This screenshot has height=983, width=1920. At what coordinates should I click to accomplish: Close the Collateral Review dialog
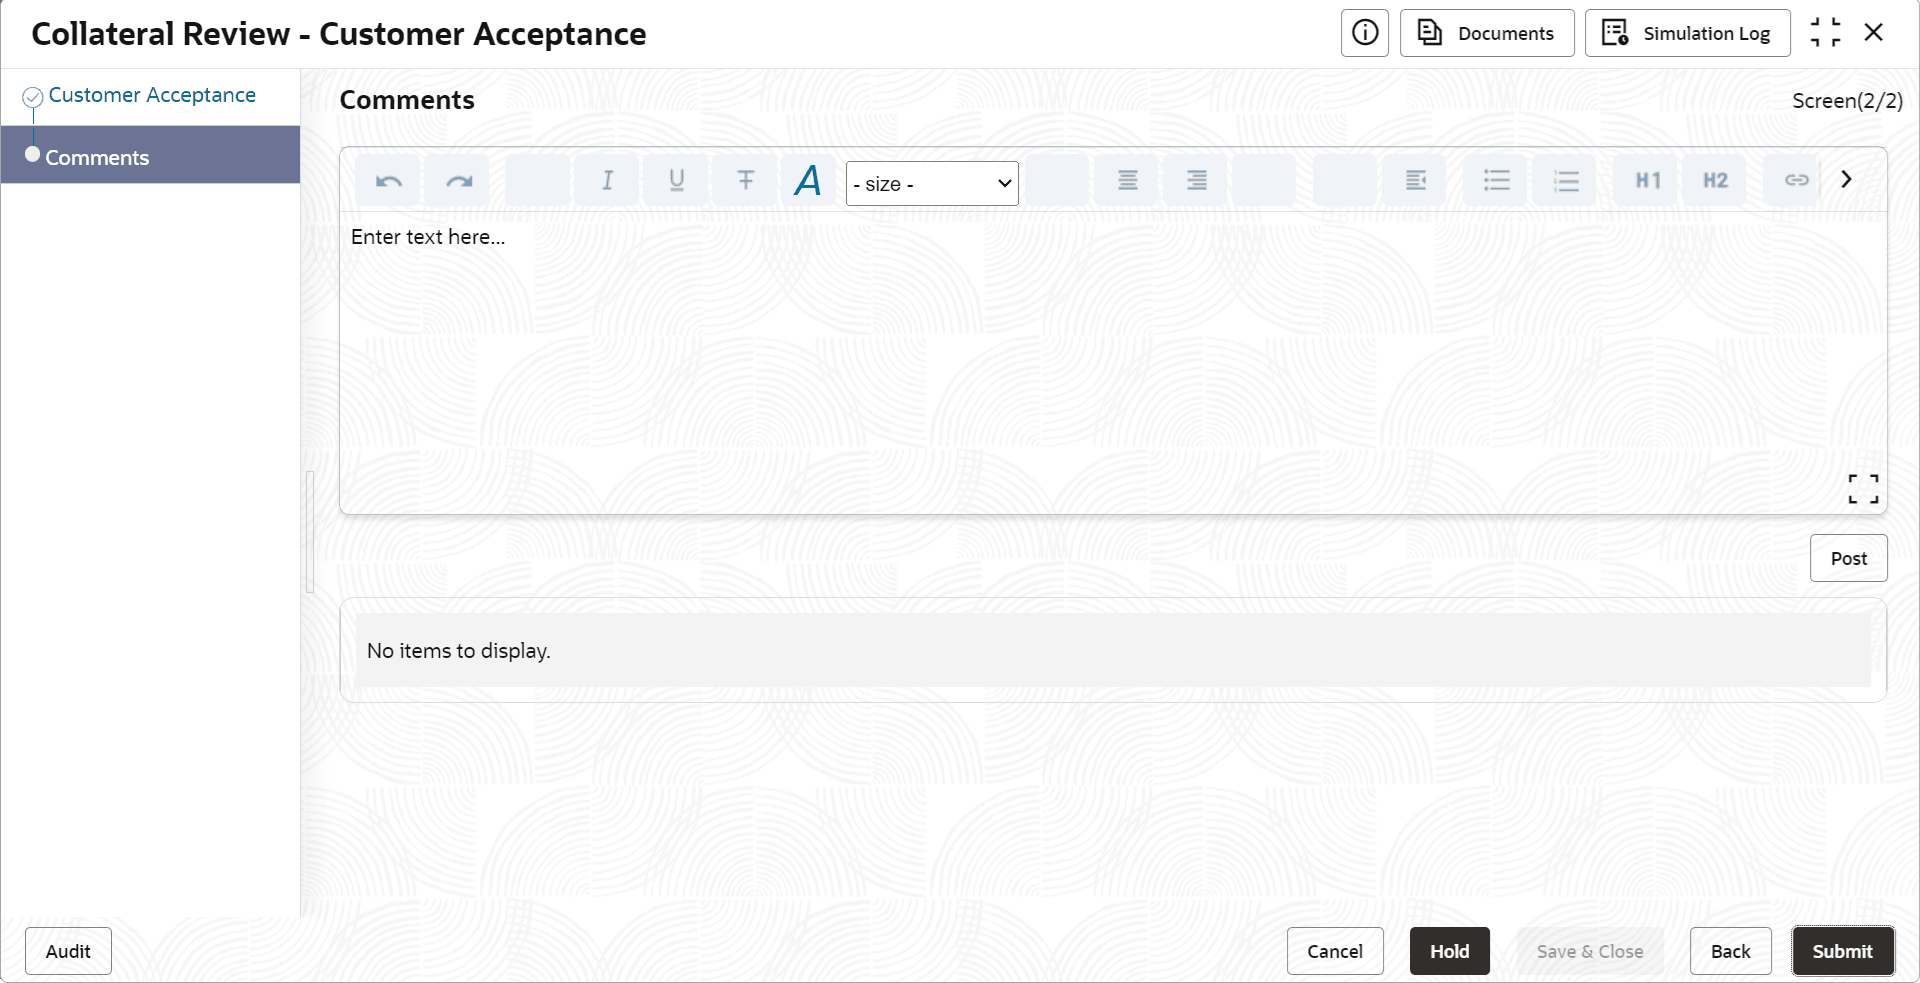coord(1874,33)
